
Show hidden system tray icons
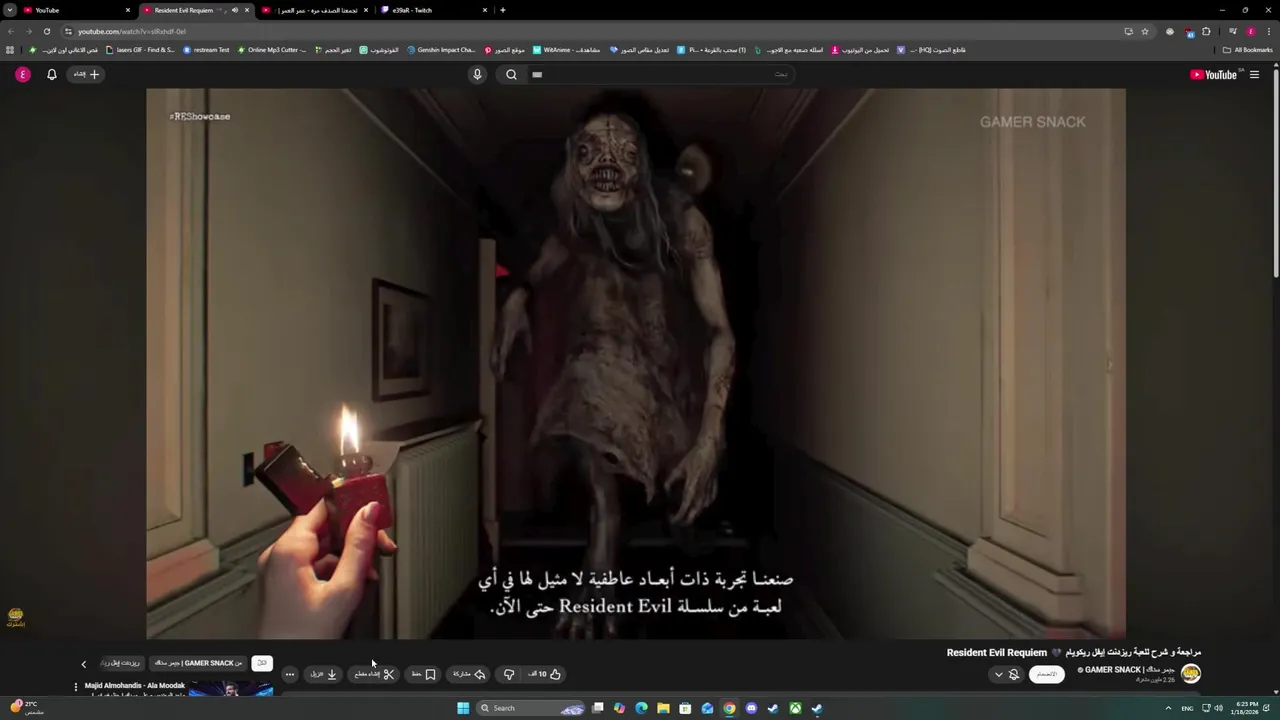(x=1168, y=708)
